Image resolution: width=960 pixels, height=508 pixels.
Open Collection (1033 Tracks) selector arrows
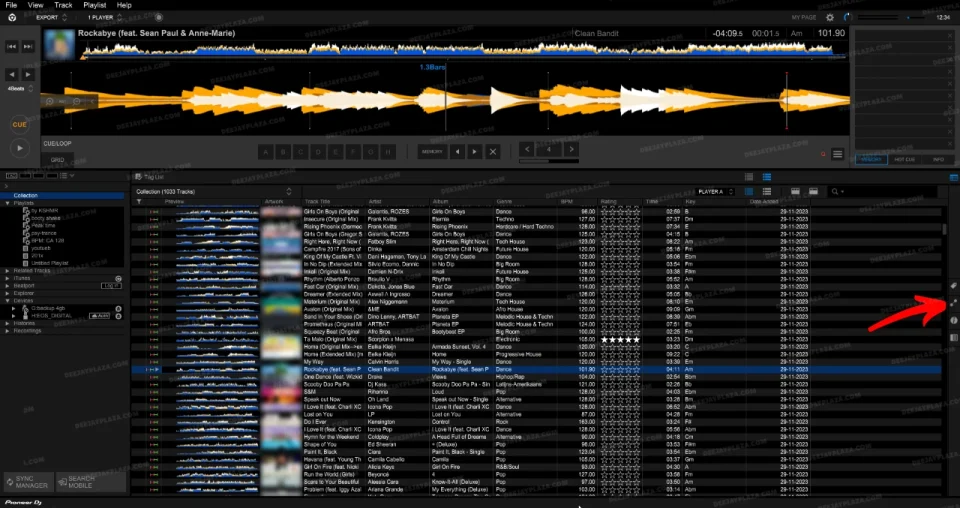coord(289,192)
